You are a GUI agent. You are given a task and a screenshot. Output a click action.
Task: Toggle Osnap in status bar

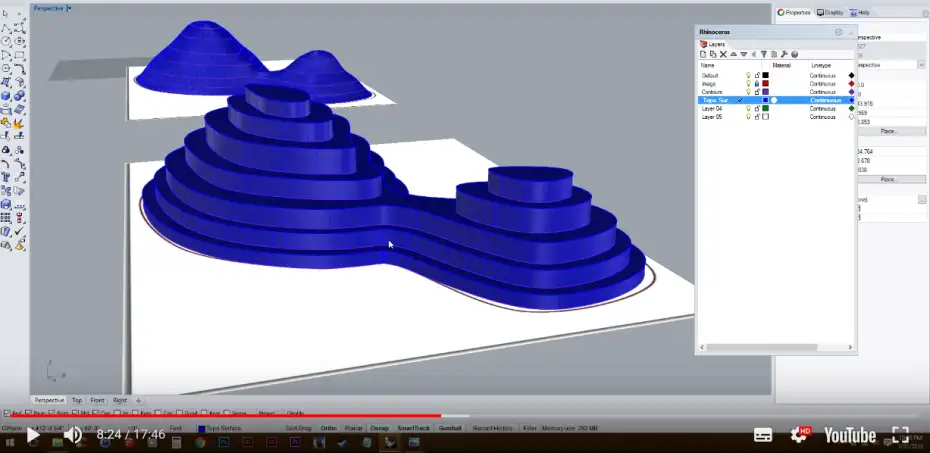(x=380, y=428)
